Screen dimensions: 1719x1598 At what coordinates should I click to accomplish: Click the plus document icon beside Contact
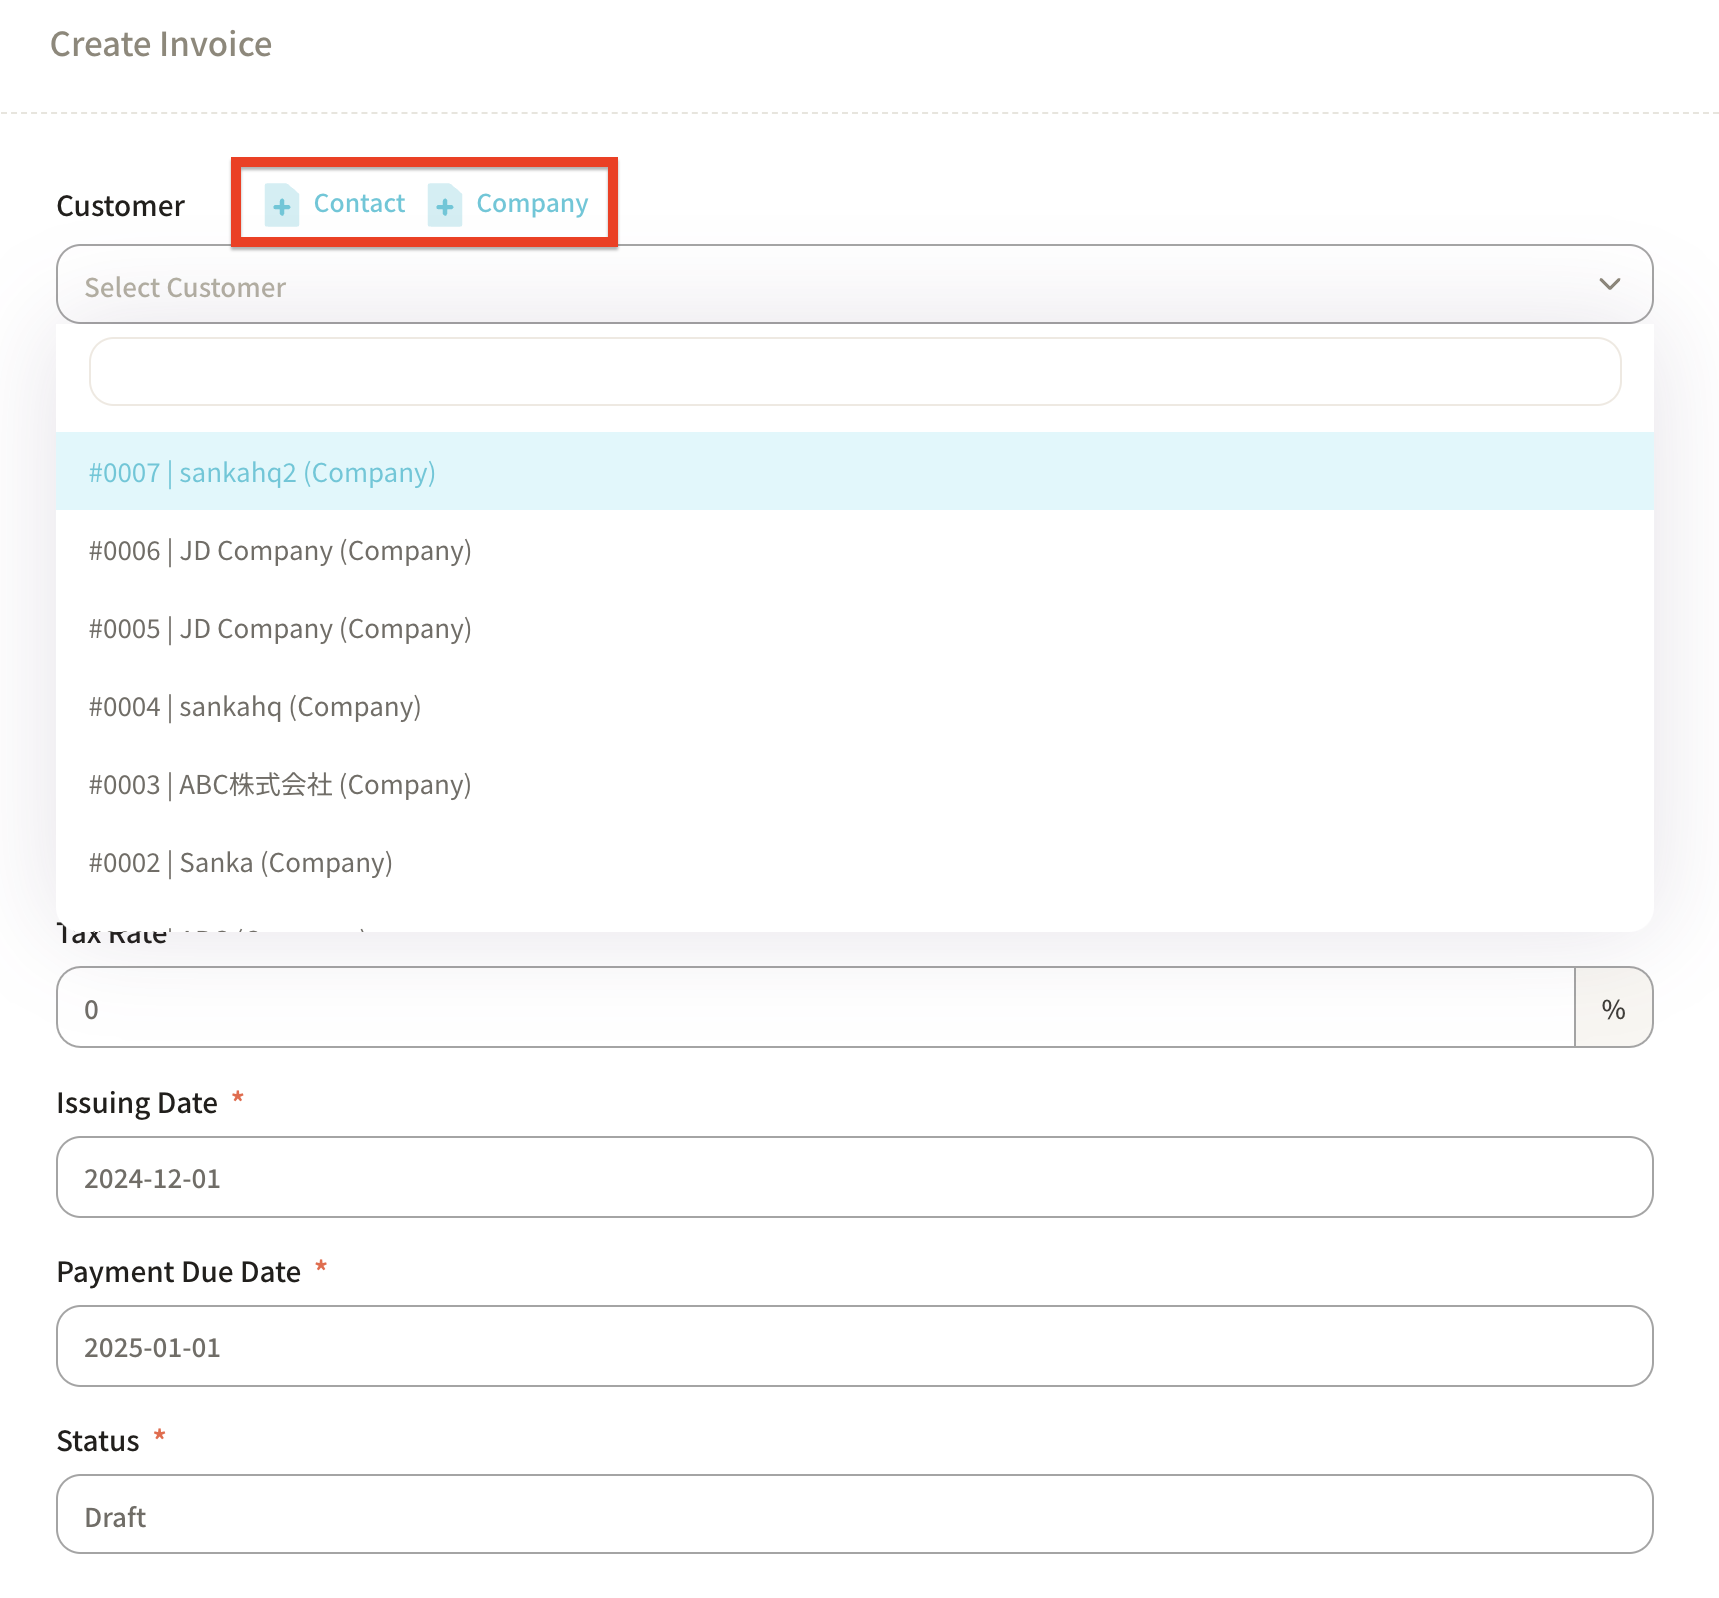pos(282,205)
